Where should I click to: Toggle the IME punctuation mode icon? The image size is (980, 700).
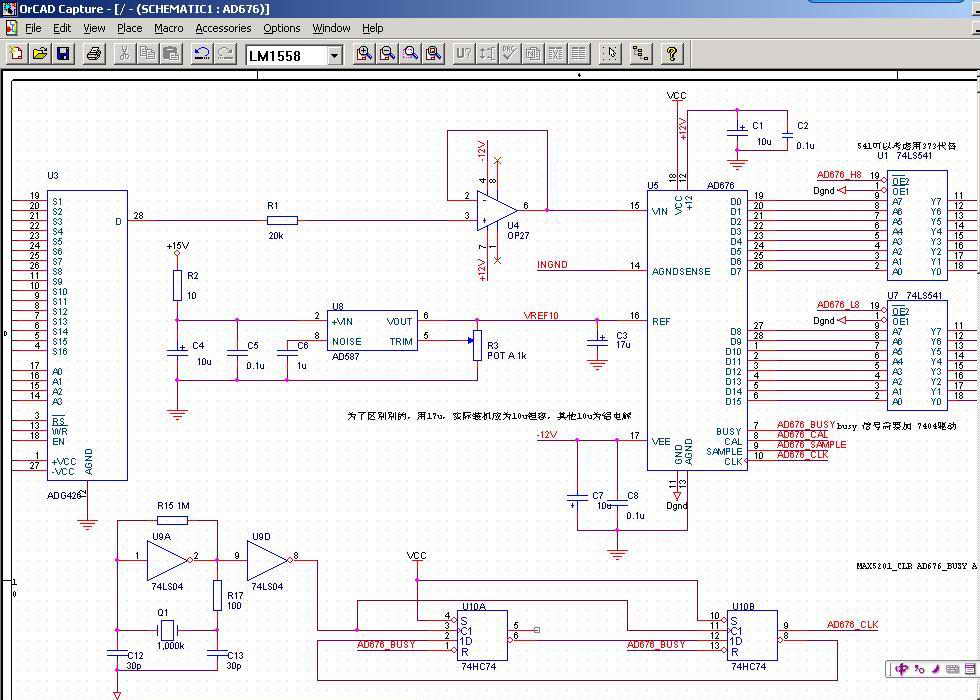point(919,669)
